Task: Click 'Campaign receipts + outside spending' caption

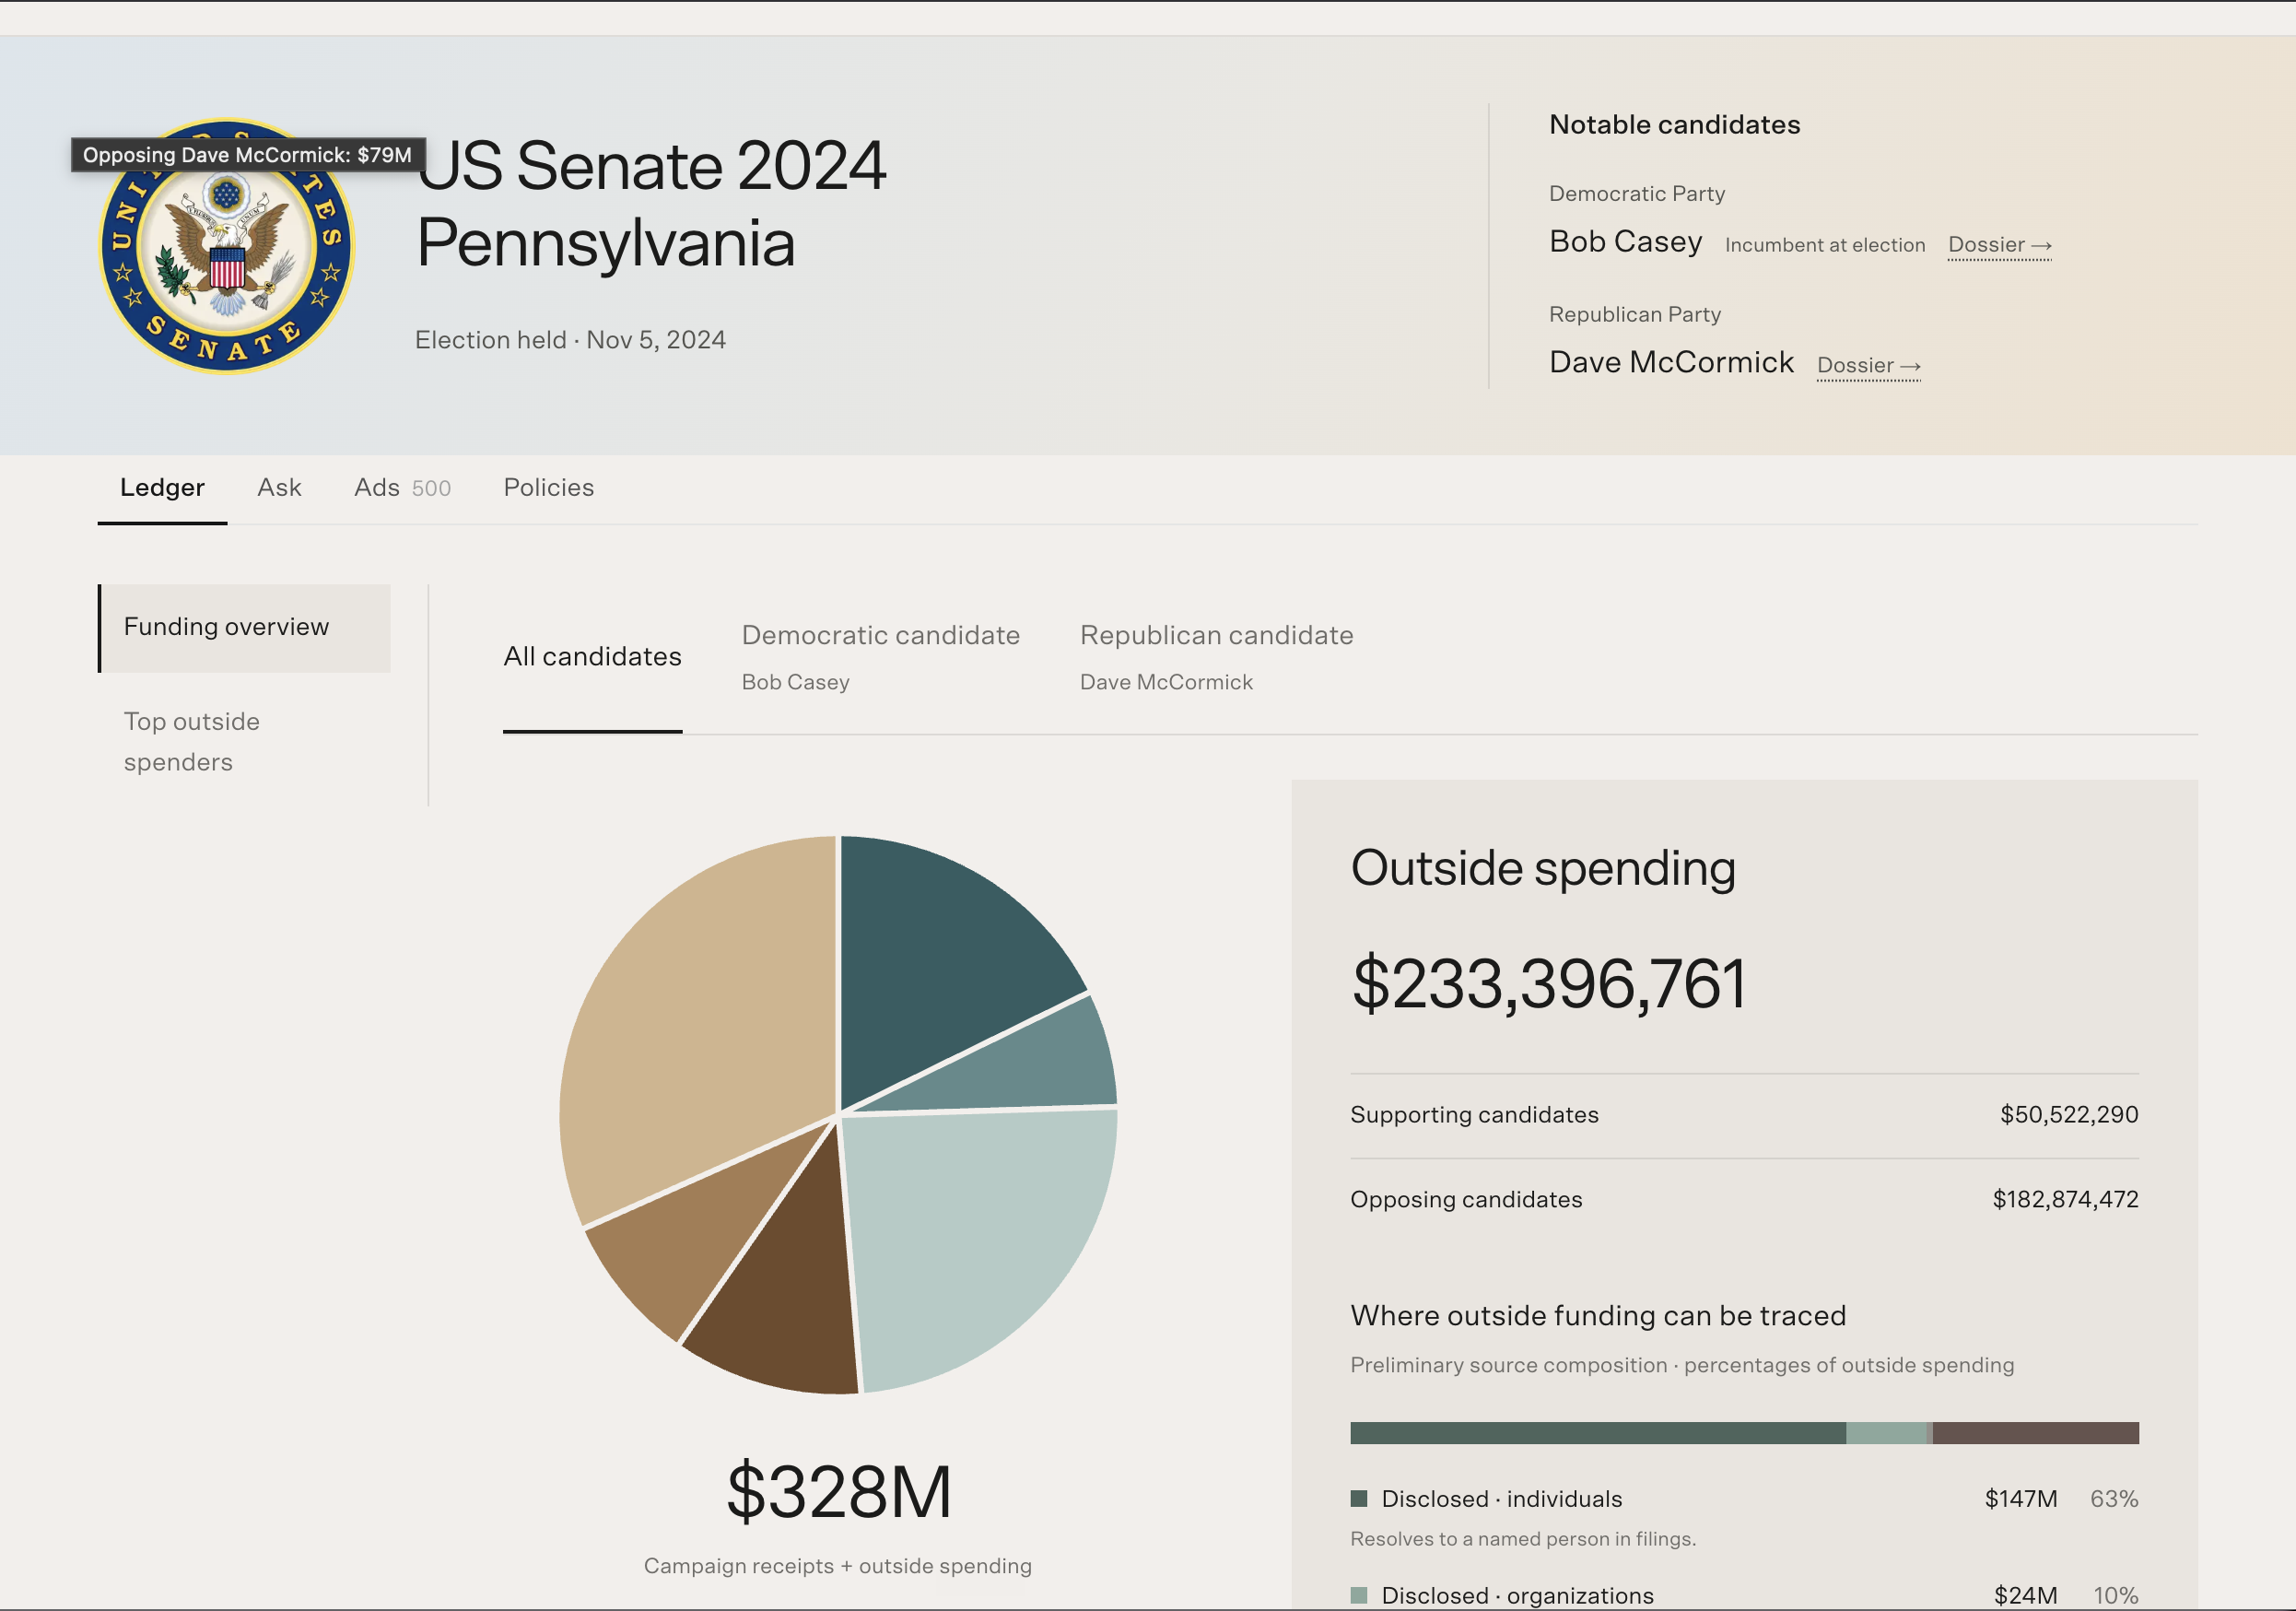Action: pos(838,1567)
